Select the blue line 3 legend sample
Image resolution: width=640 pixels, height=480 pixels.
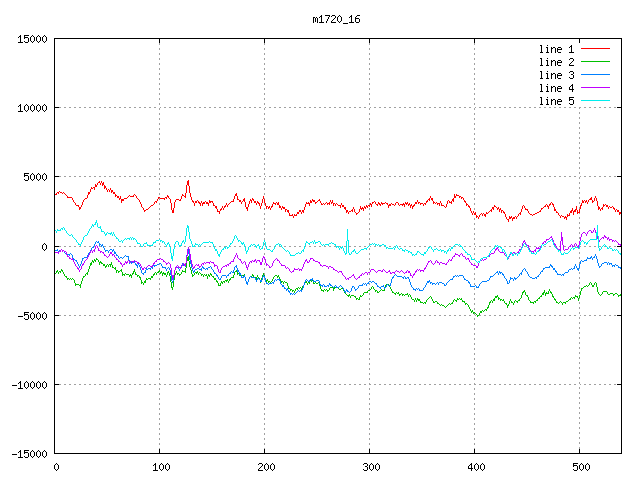point(596,75)
